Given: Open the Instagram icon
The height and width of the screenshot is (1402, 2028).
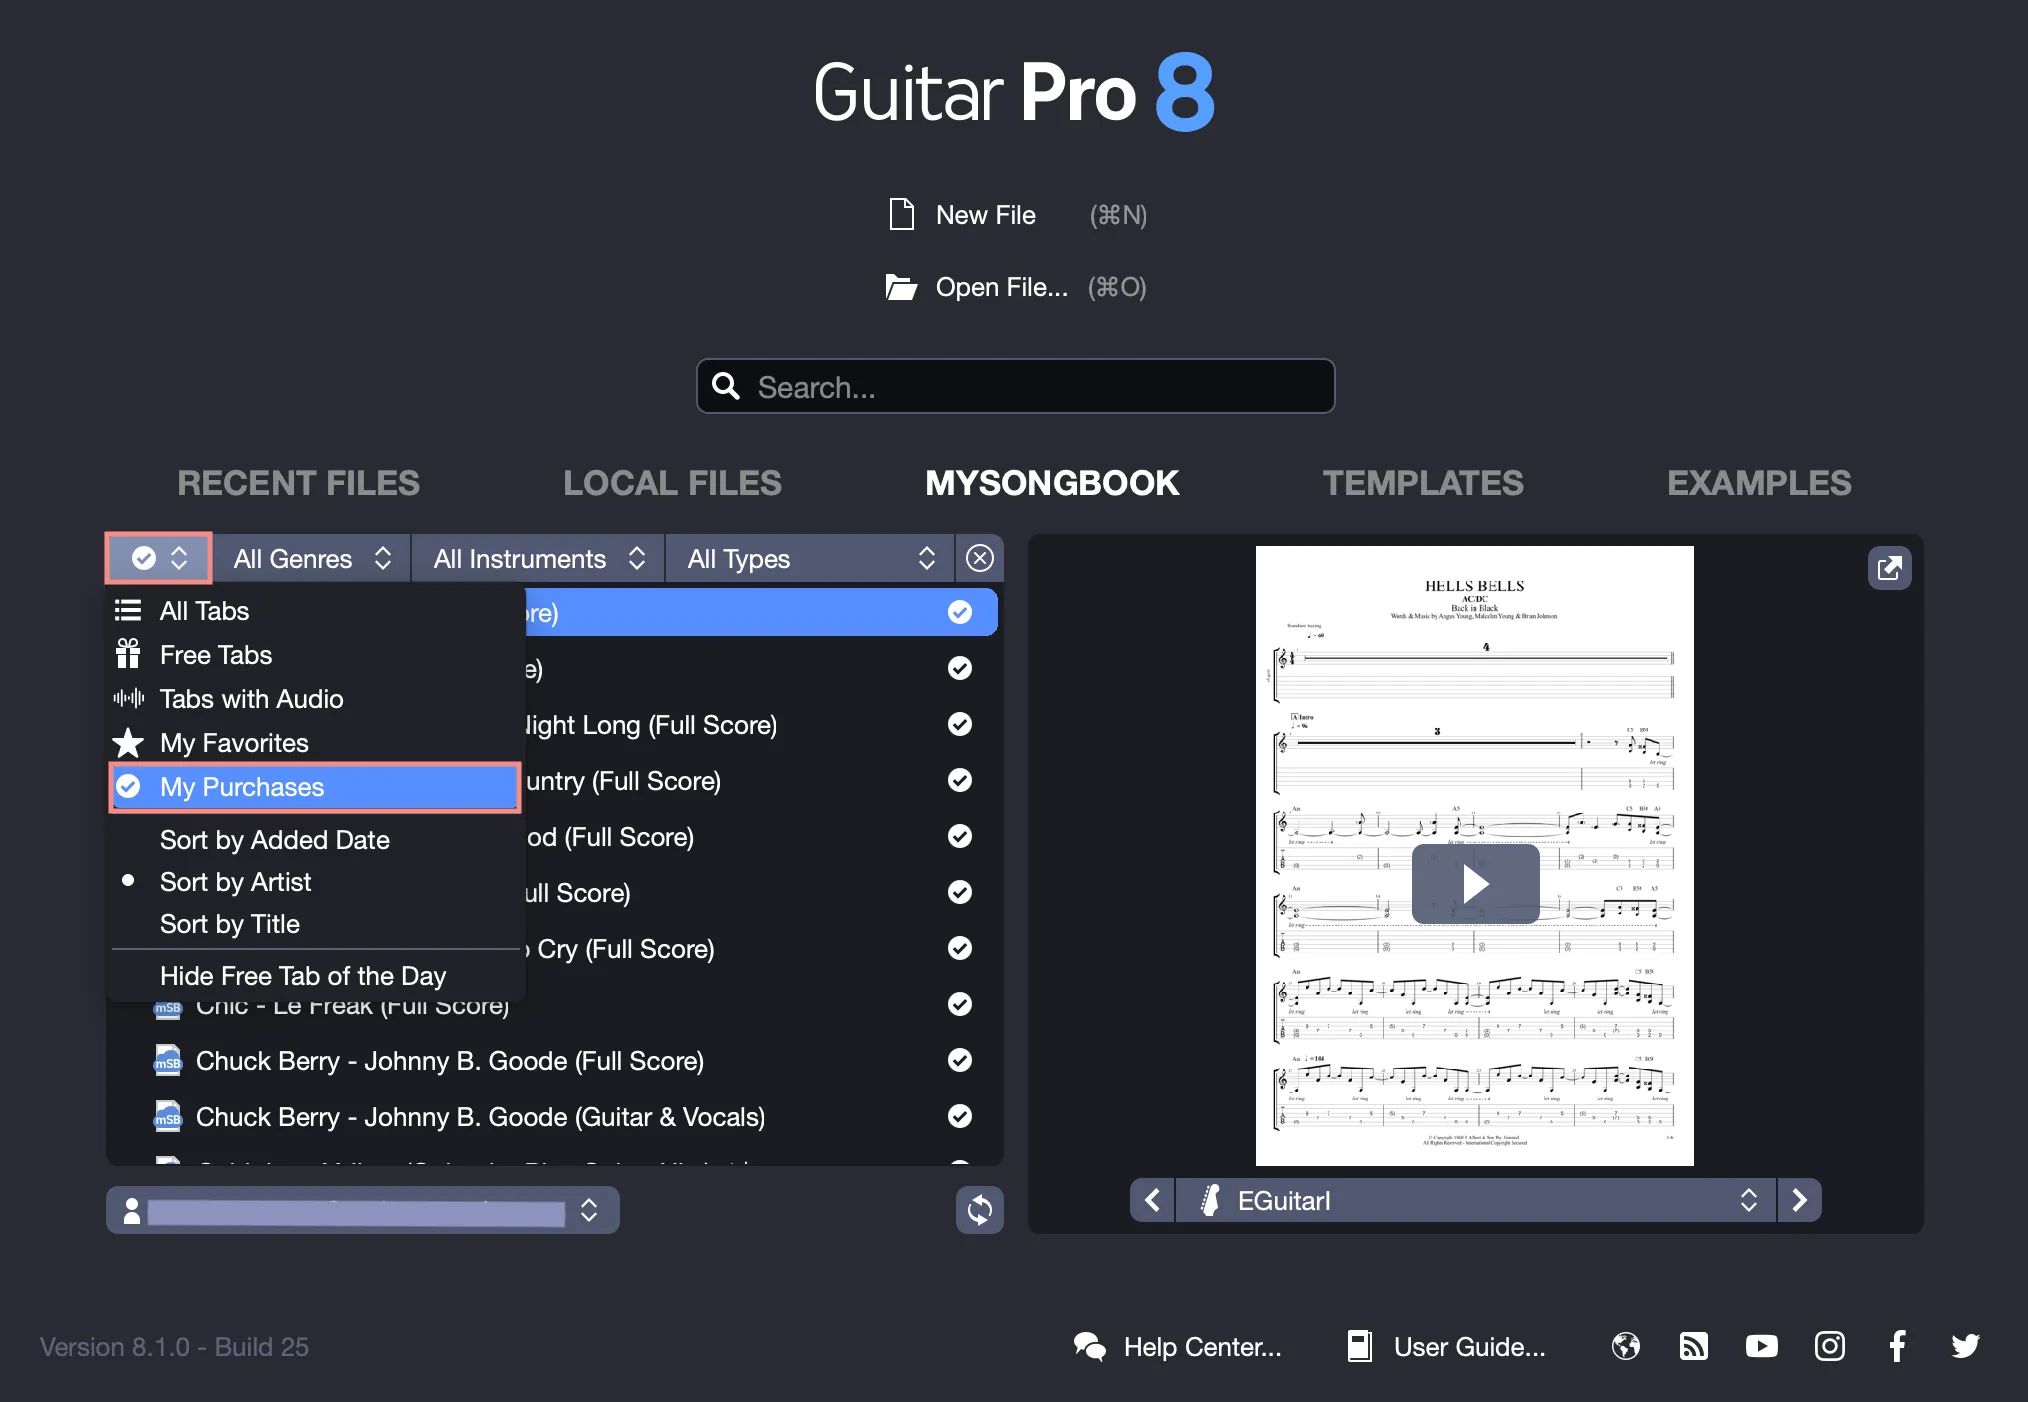Looking at the screenshot, I should (1830, 1347).
